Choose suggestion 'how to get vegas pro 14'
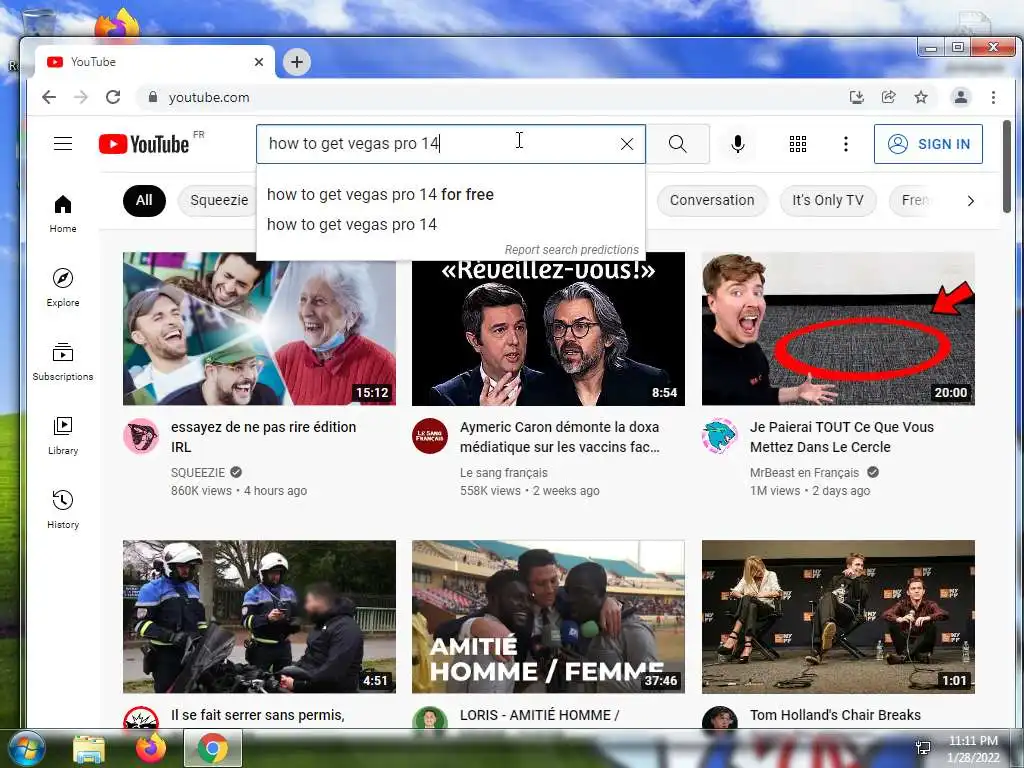Image resolution: width=1024 pixels, height=768 pixels. click(451, 225)
